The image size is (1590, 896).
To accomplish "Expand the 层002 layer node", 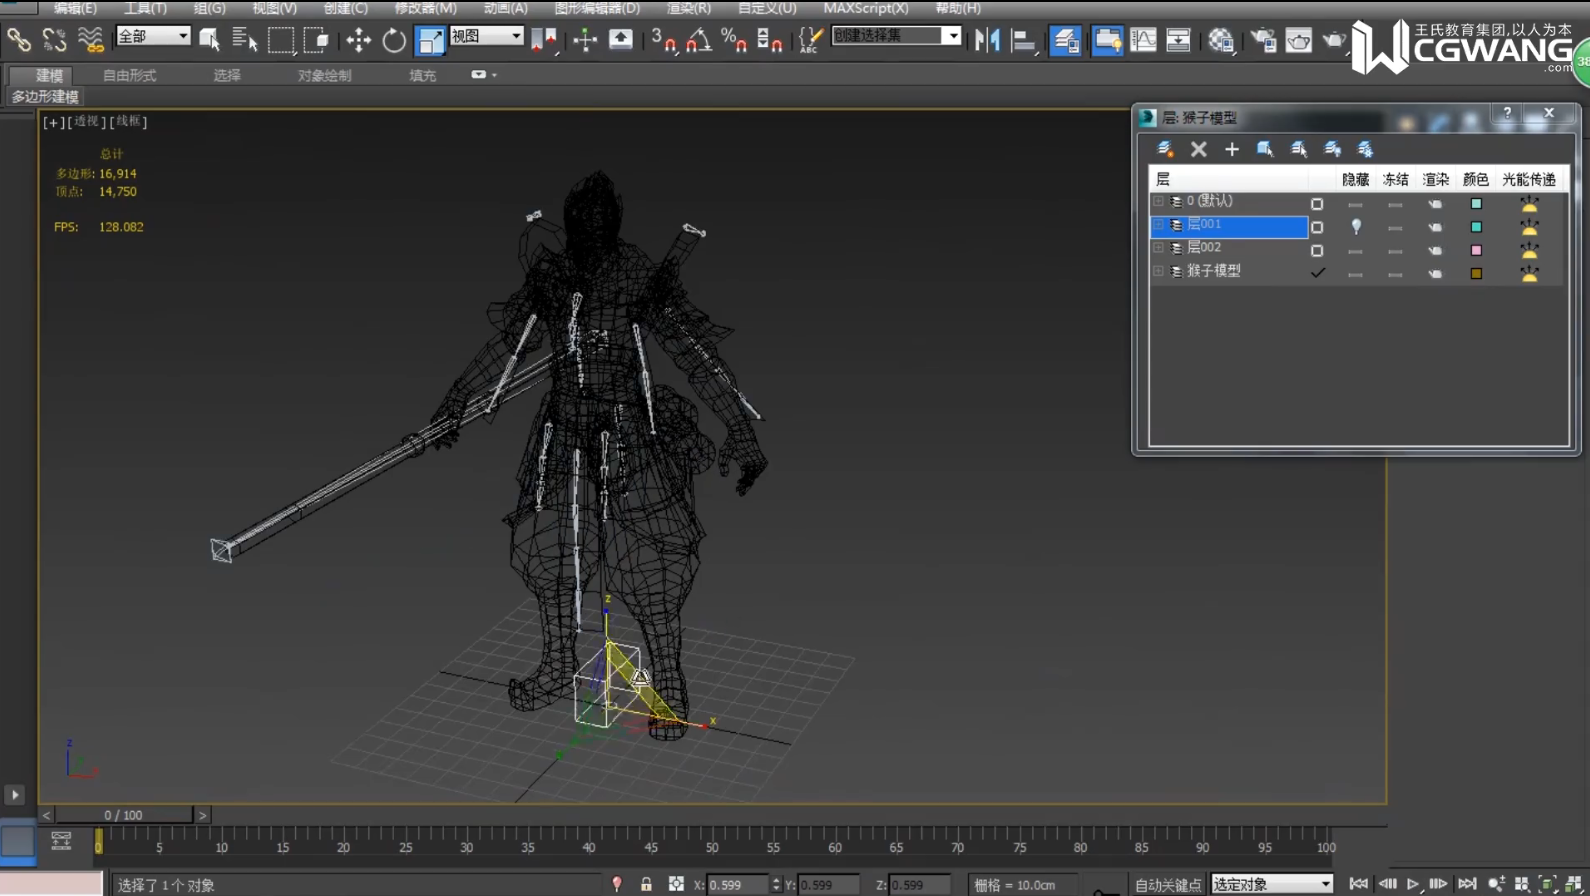I will click(1158, 248).
